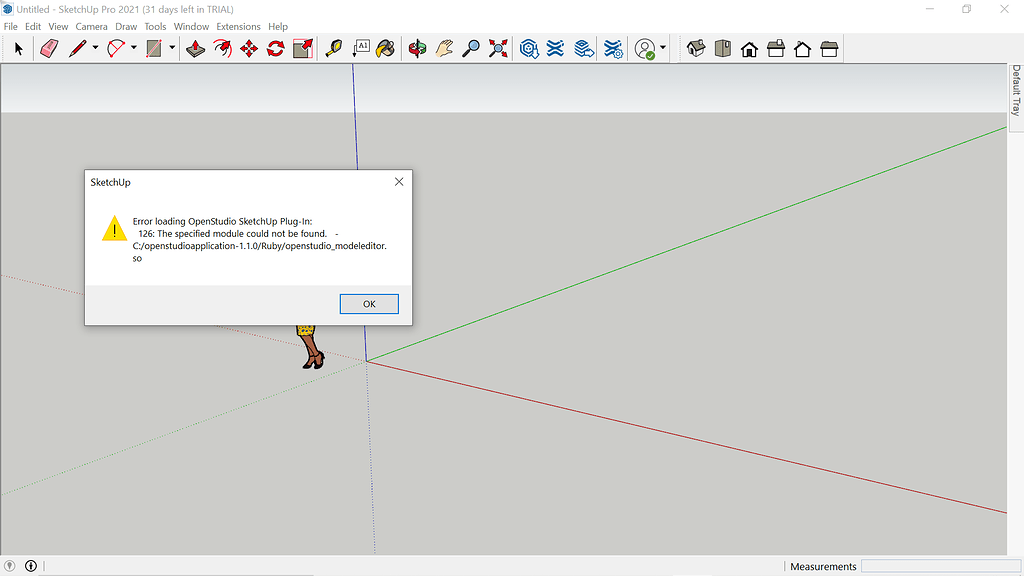Viewport: 1024px width, 576px height.
Task: Open the Extensions menu
Action: (237, 26)
